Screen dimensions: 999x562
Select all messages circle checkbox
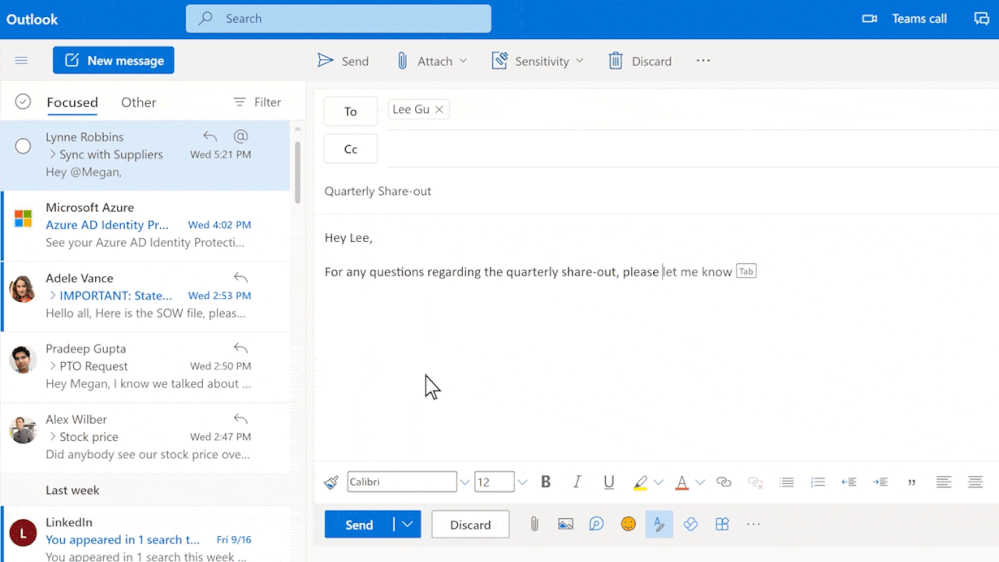coord(23,102)
